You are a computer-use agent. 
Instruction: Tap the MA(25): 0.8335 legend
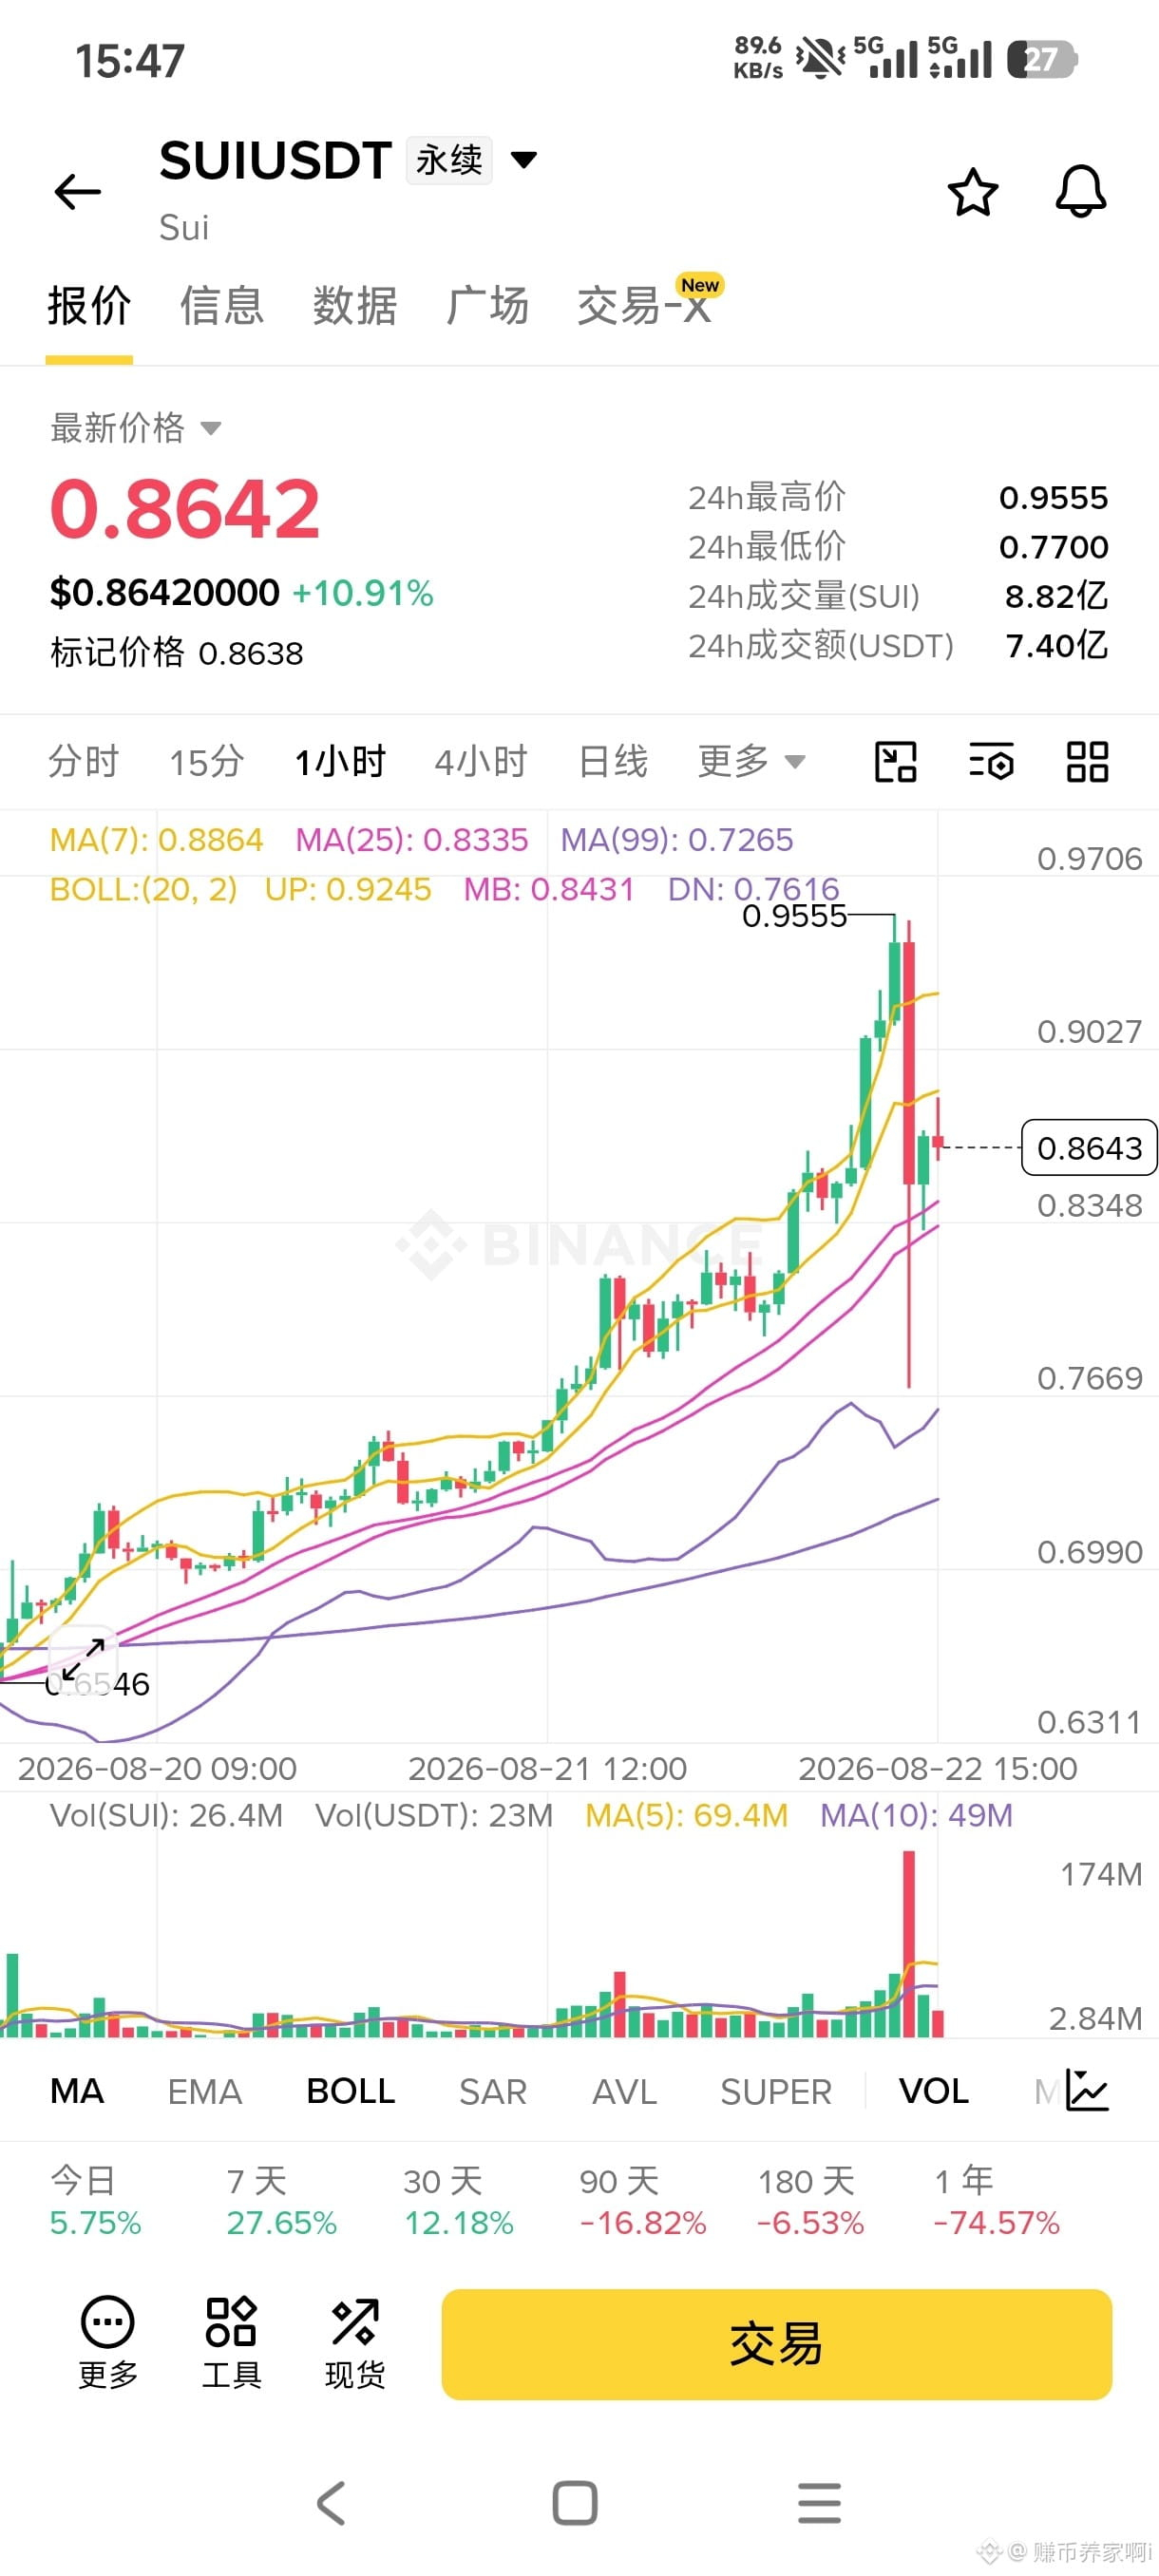coord(411,840)
